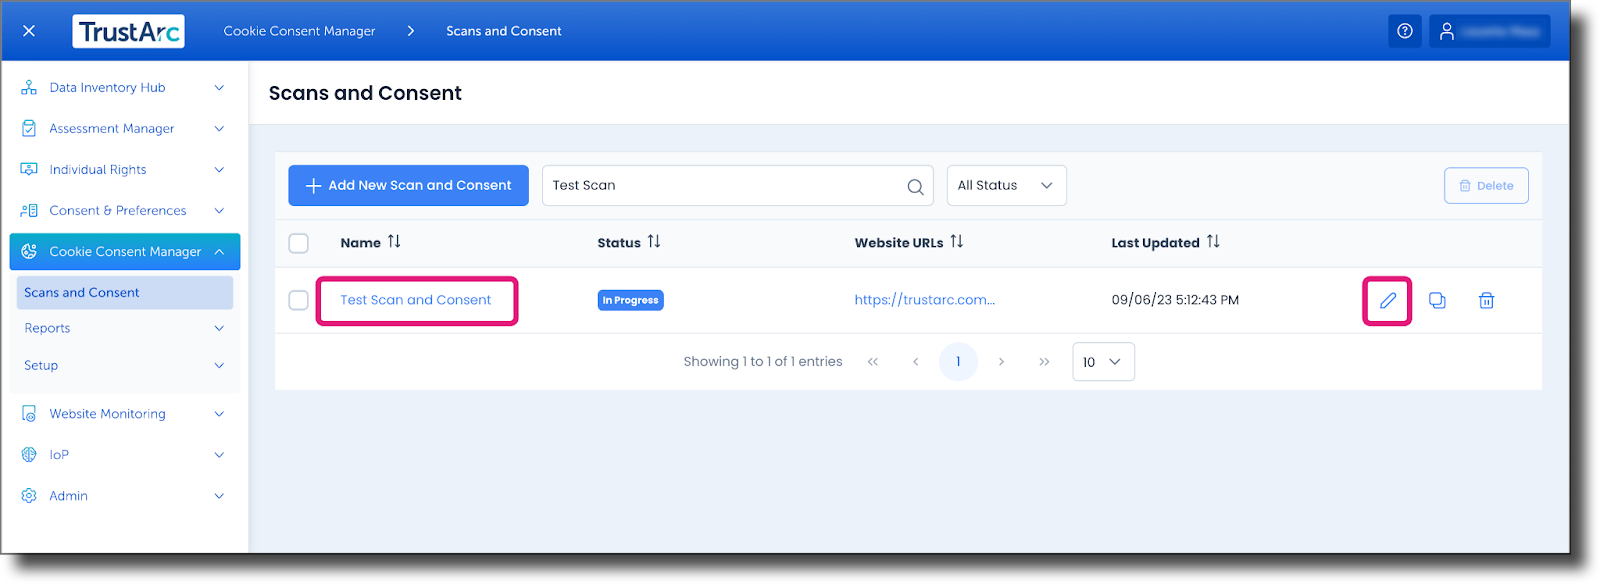Open the All Status filter dropdown
This screenshot has height=584, width=1600.
coord(1006,186)
